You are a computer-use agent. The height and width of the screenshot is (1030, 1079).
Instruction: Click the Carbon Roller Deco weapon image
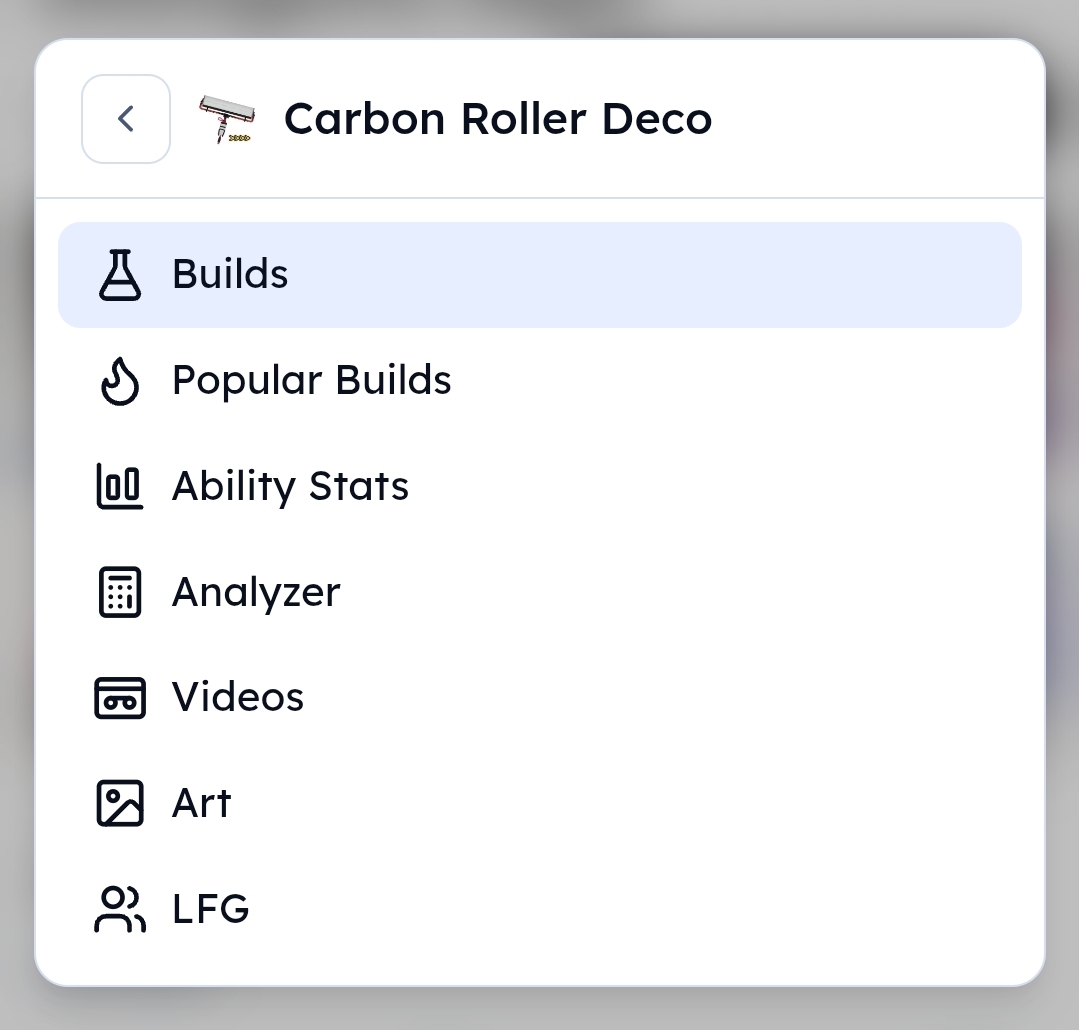pyautogui.click(x=227, y=119)
